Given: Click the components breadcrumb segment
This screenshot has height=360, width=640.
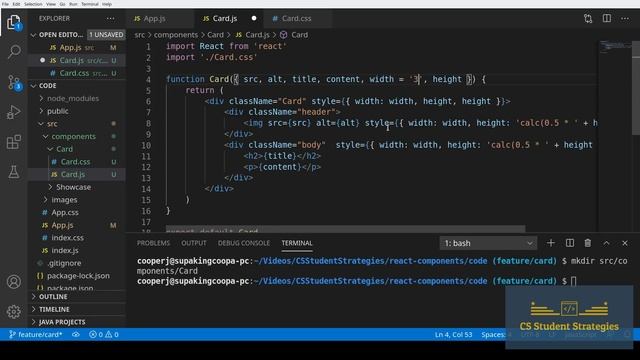Looking at the screenshot, I should (176, 35).
